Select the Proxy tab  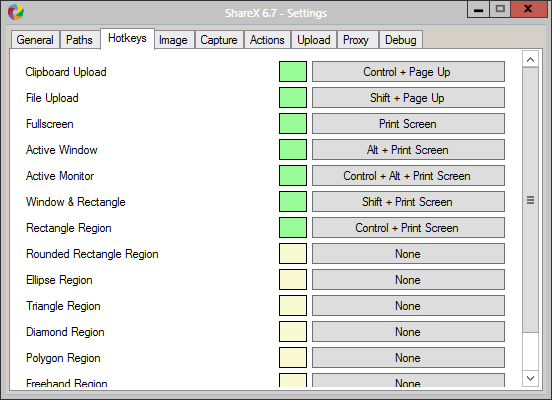[x=358, y=40]
